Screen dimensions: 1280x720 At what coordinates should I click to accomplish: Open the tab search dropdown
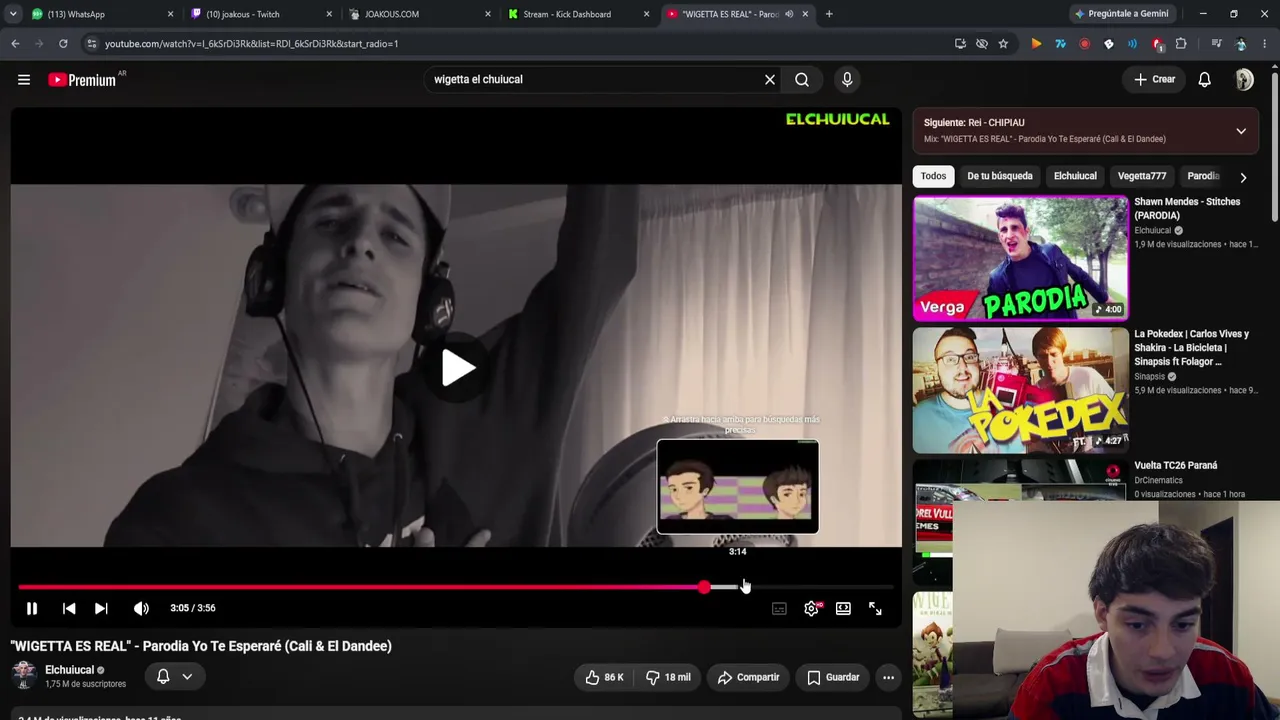click(13, 14)
